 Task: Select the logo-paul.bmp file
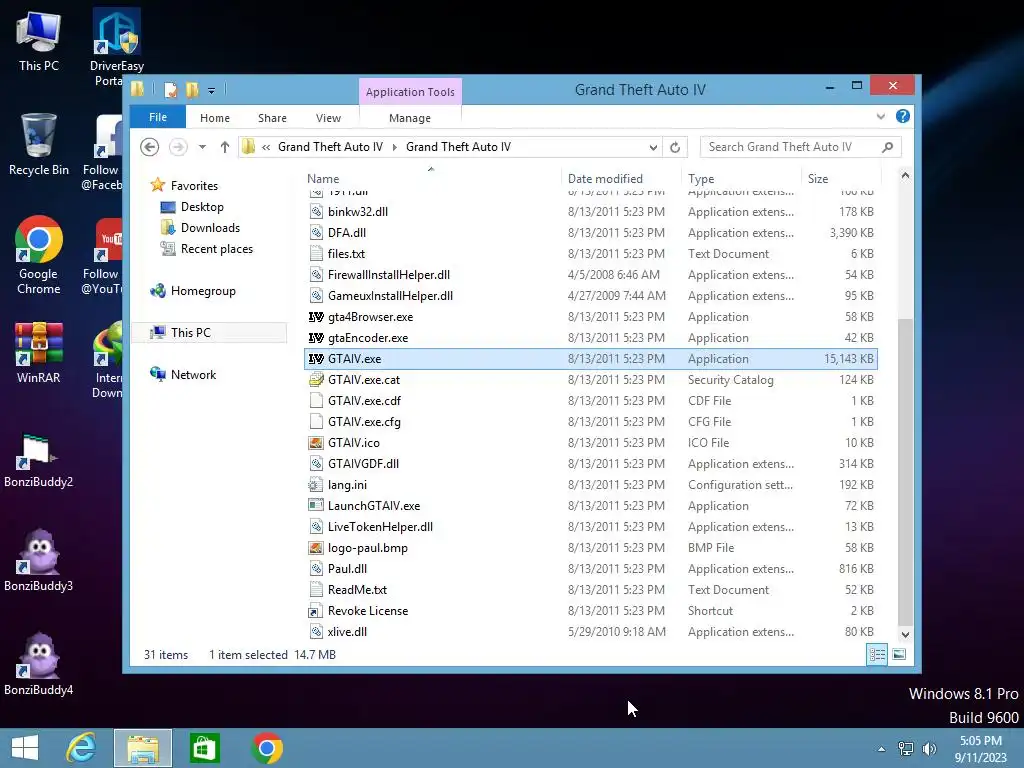[590, 548]
